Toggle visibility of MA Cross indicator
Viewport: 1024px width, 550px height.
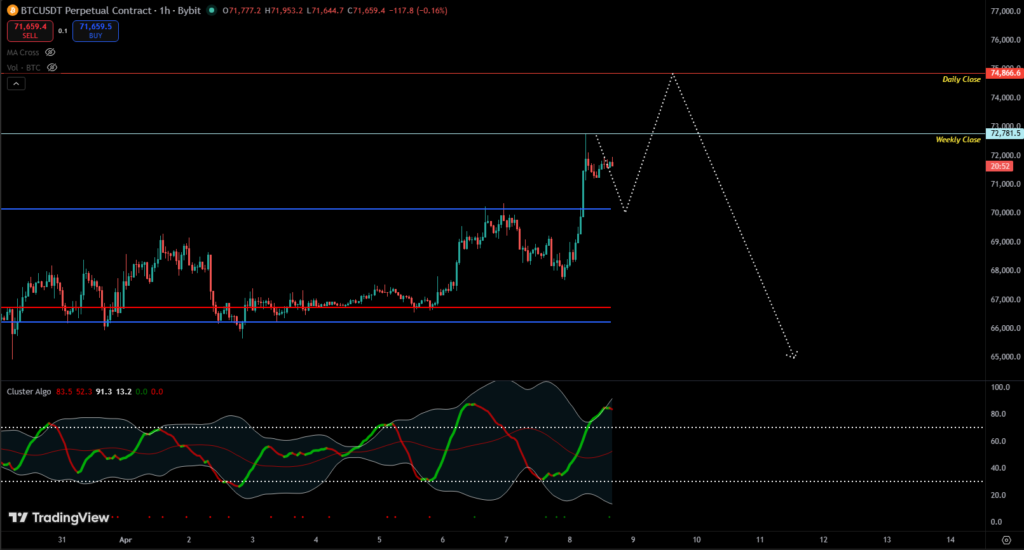click(x=51, y=51)
